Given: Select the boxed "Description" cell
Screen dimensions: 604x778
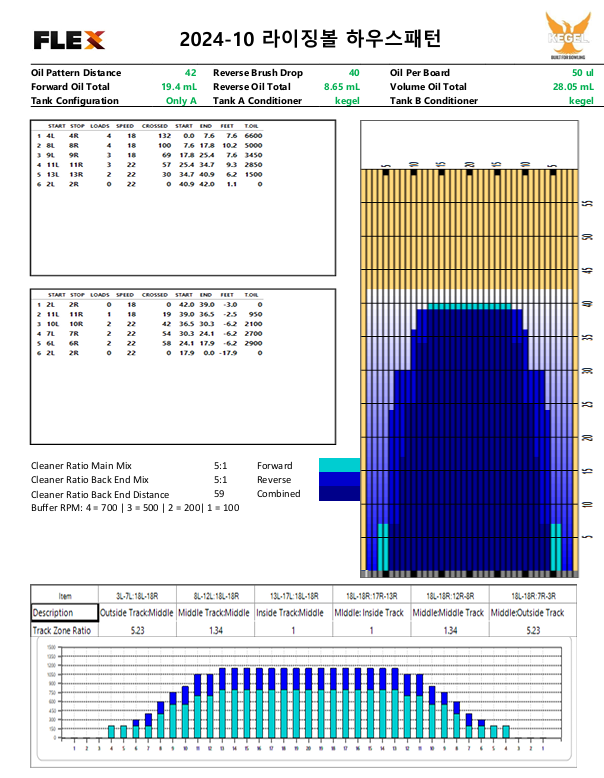Looking at the screenshot, I should pyautogui.click(x=65, y=612).
